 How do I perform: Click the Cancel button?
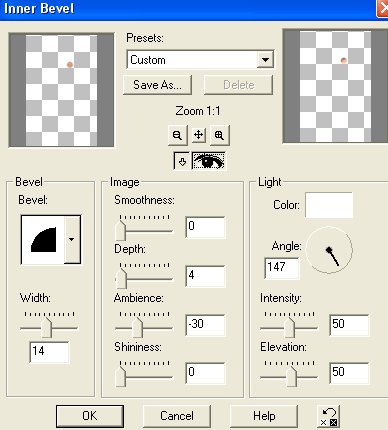click(177, 416)
